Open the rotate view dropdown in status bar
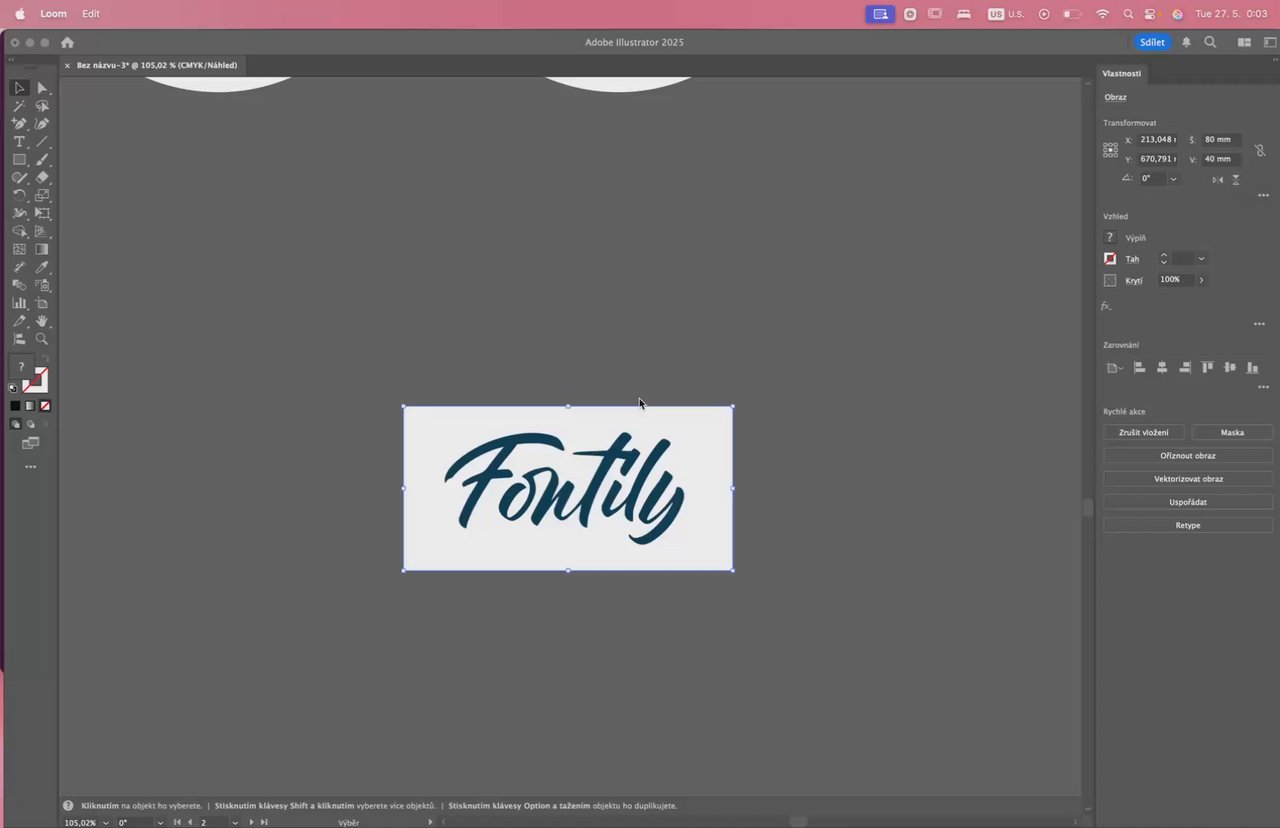Screen dimensions: 1280x828 click(160, 822)
